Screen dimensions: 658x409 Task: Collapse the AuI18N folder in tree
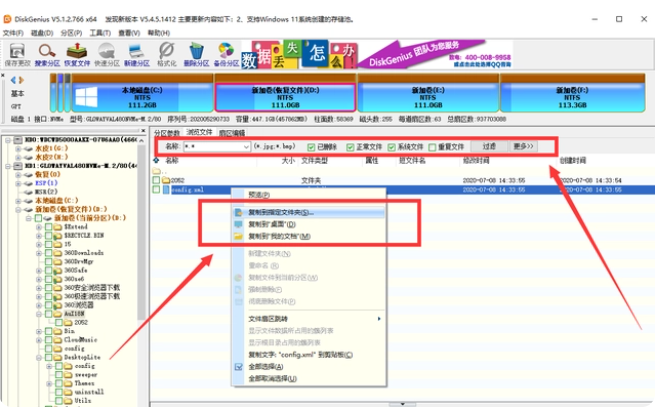click(39, 314)
